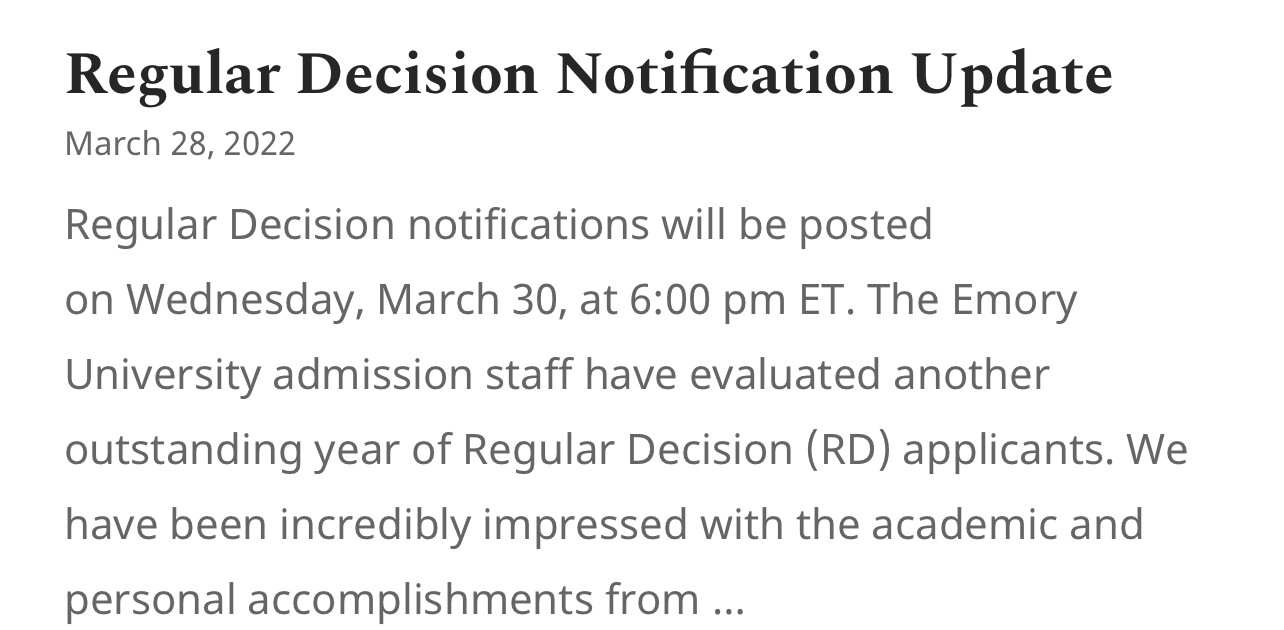Select the trailing ellipsis after "accomplishments from"
The image size is (1284, 630).
click(x=729, y=602)
